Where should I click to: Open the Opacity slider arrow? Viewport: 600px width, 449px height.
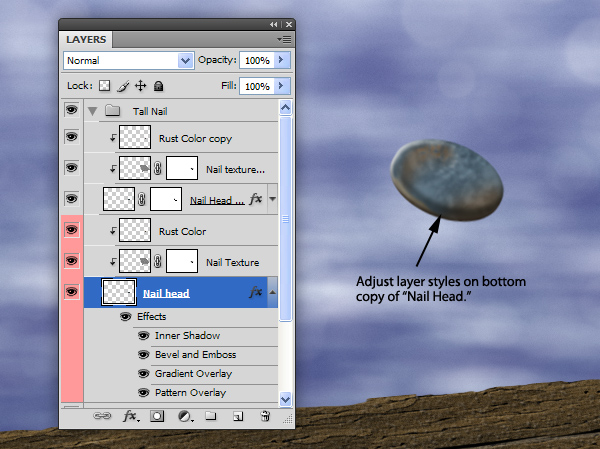pos(282,60)
